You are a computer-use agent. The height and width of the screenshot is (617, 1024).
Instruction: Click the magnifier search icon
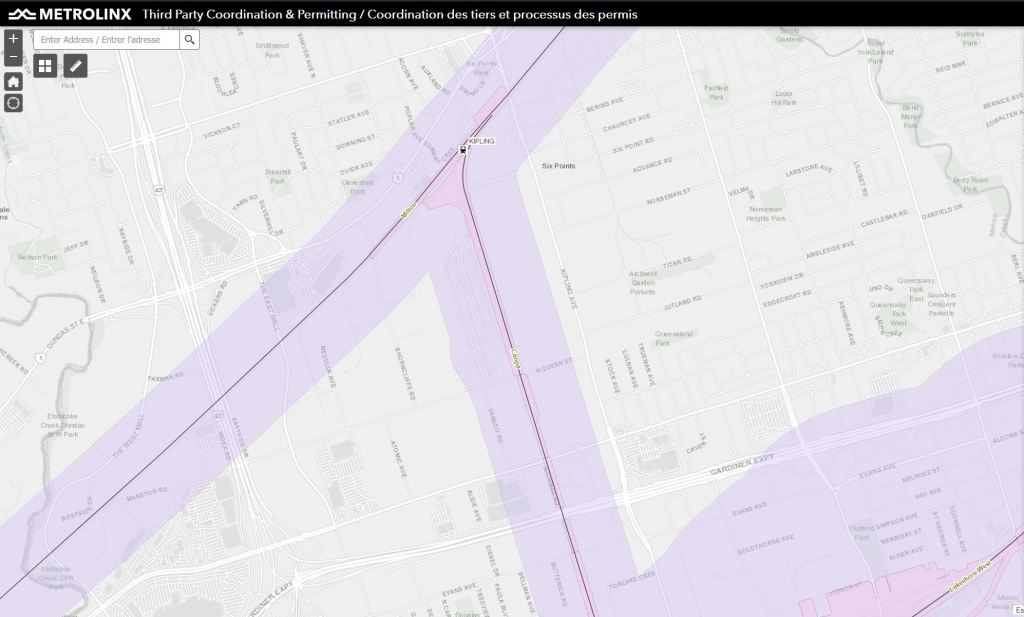189,39
